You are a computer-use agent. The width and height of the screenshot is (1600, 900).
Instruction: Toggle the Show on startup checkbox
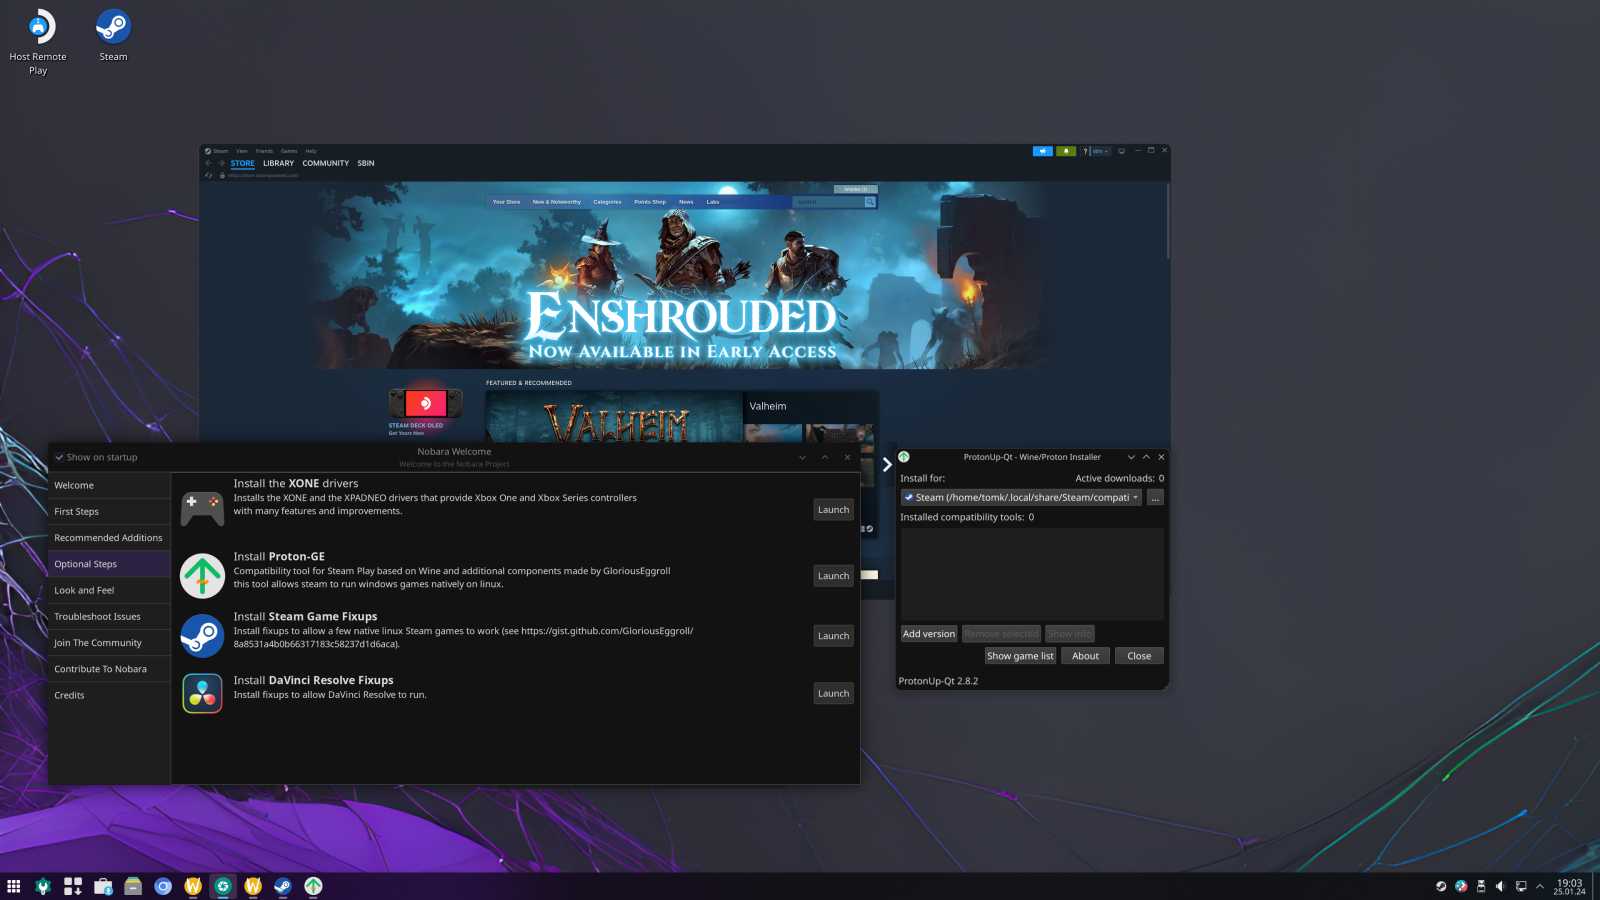[59, 457]
